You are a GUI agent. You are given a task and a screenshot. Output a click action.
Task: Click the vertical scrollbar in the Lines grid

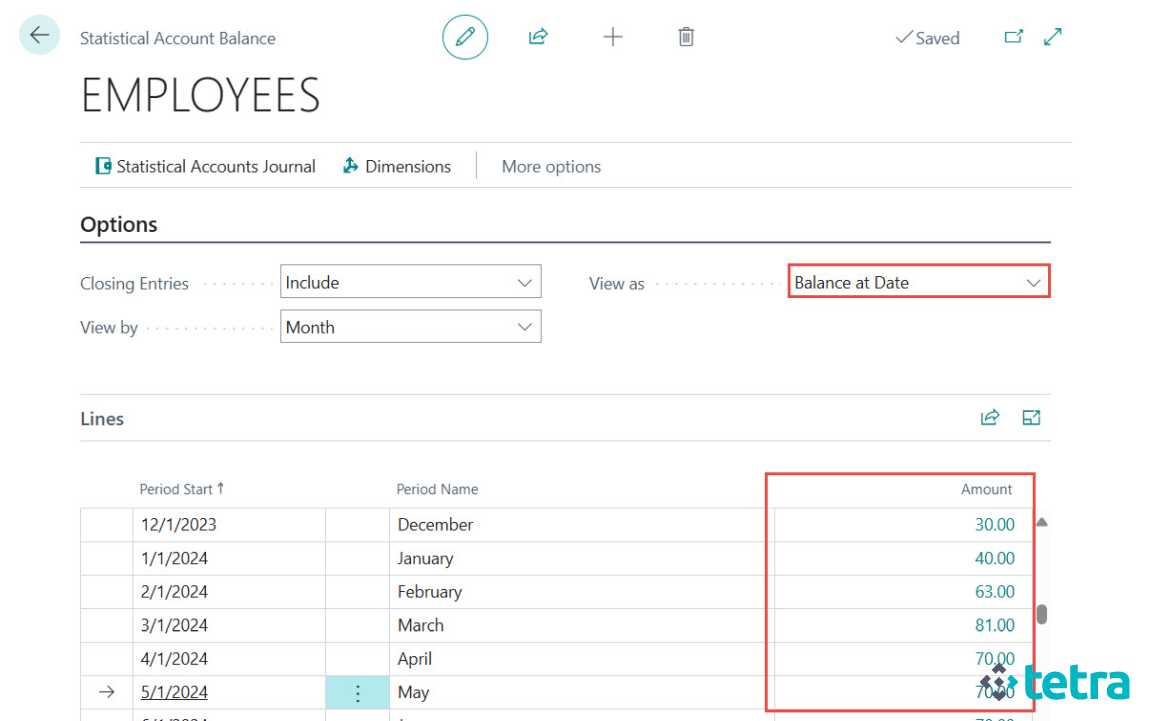[1043, 614]
